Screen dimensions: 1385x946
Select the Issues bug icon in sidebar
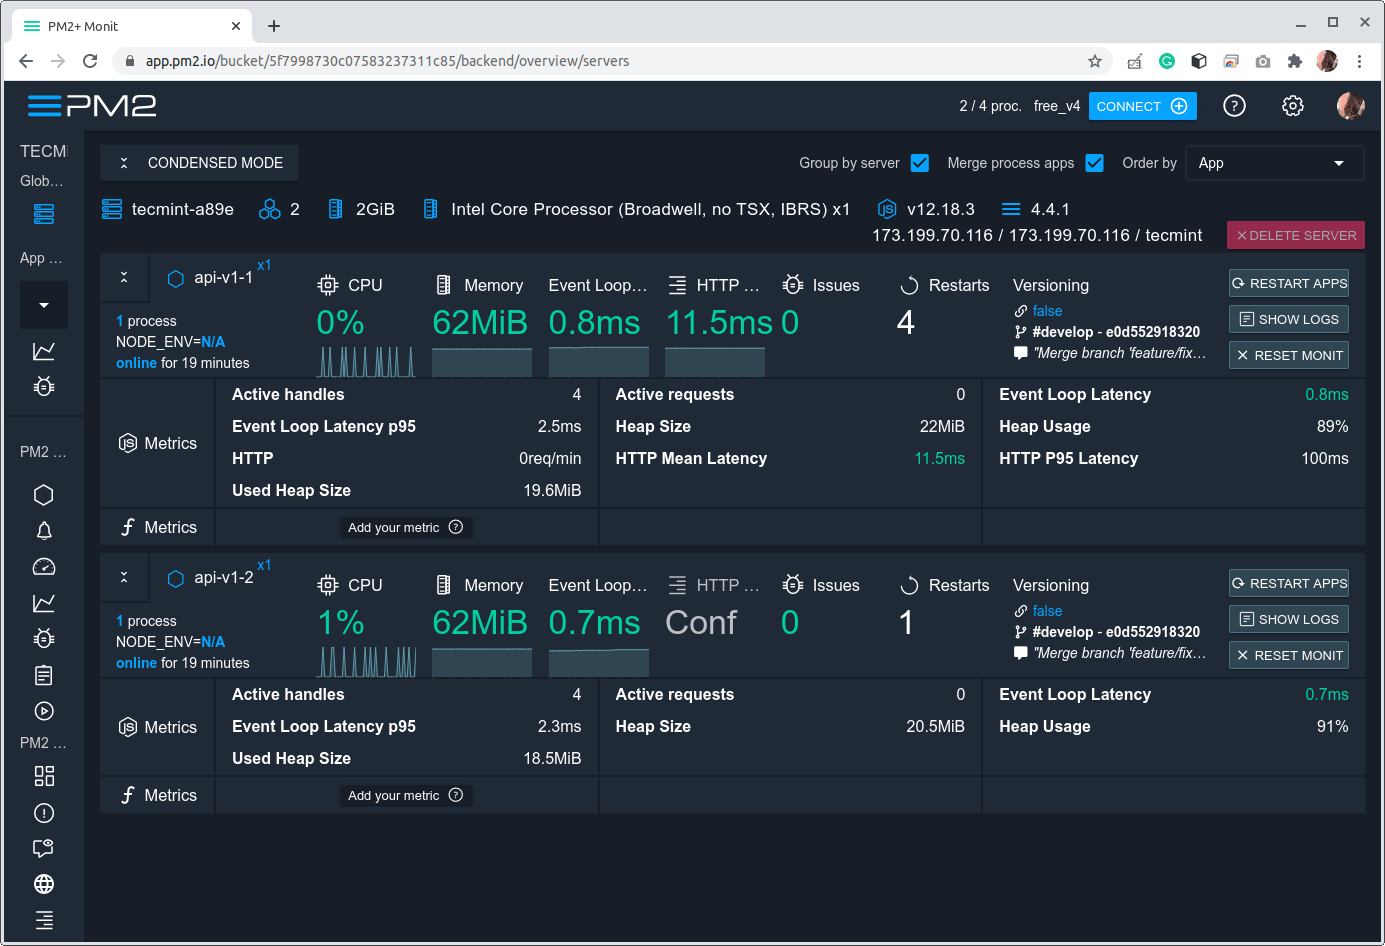click(43, 638)
